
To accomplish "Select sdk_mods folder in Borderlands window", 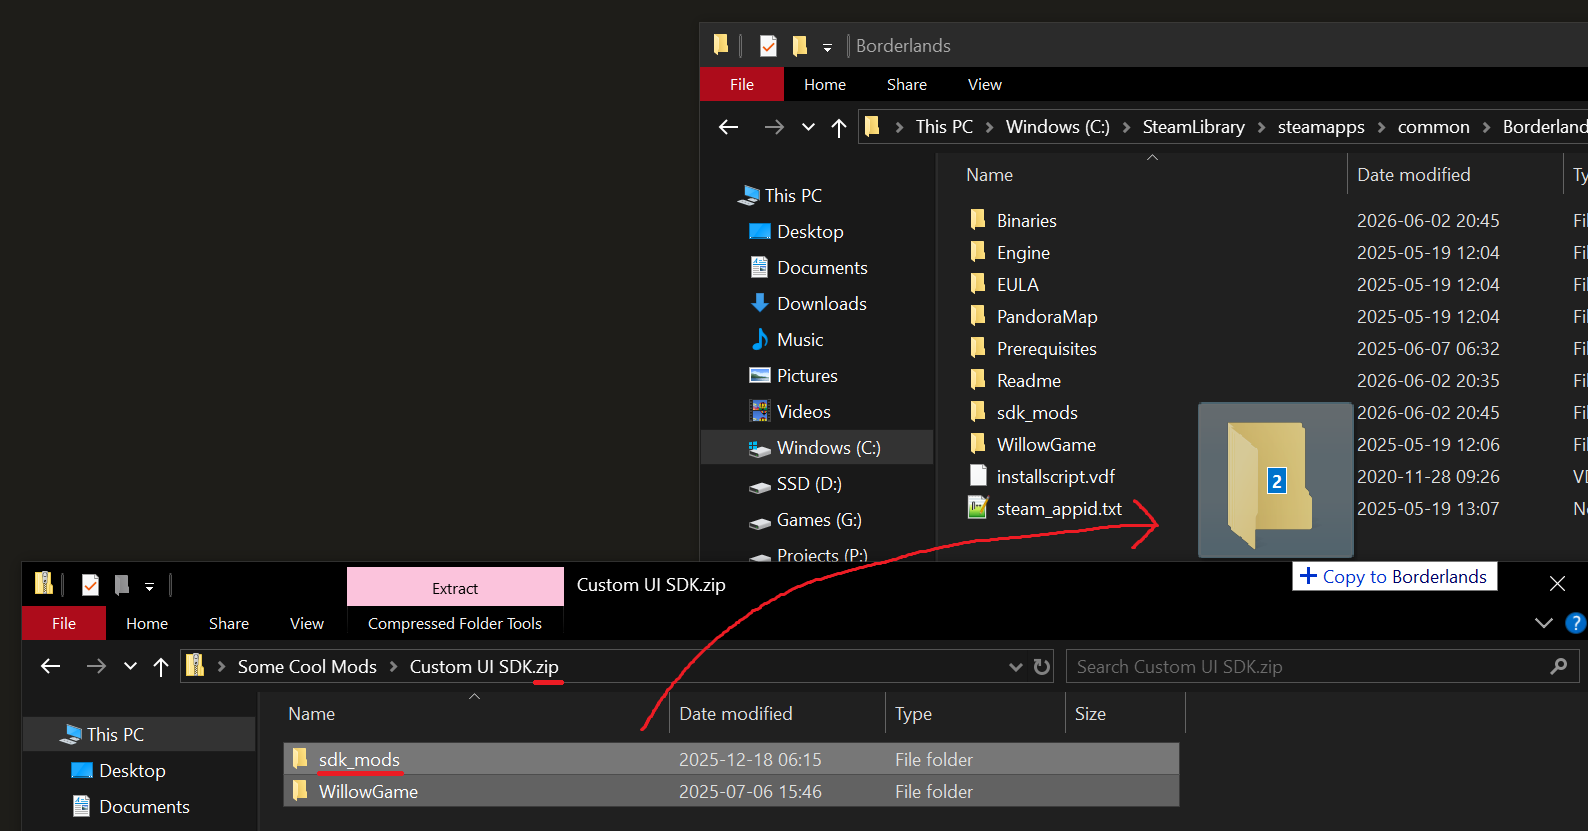I will tap(1023, 413).
